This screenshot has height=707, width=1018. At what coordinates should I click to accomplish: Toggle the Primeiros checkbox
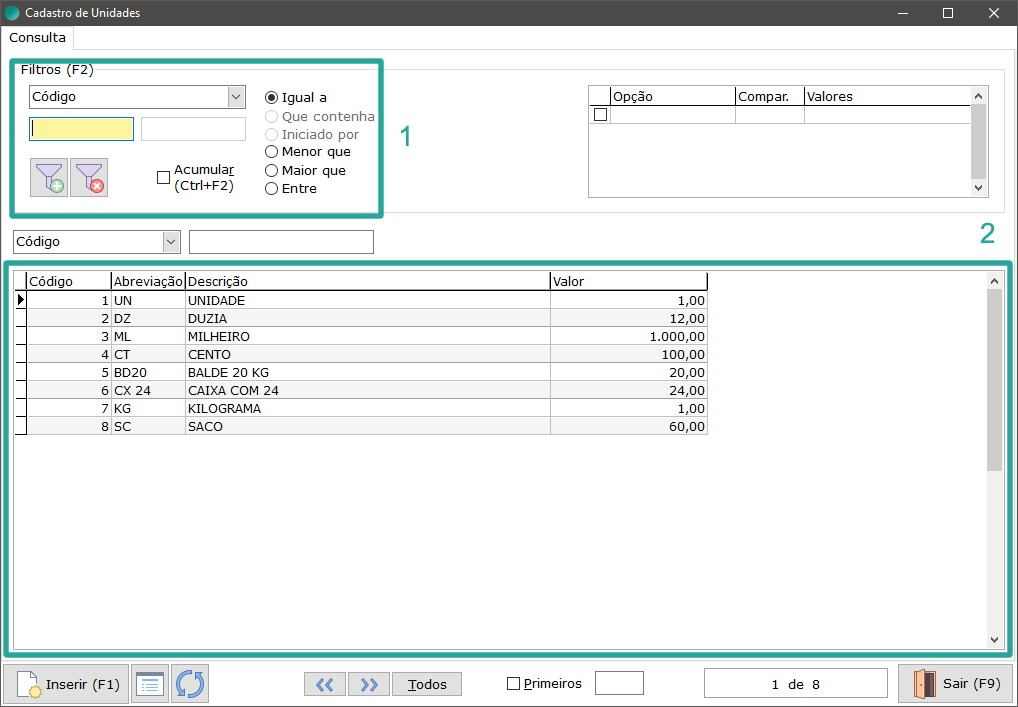click(x=514, y=684)
